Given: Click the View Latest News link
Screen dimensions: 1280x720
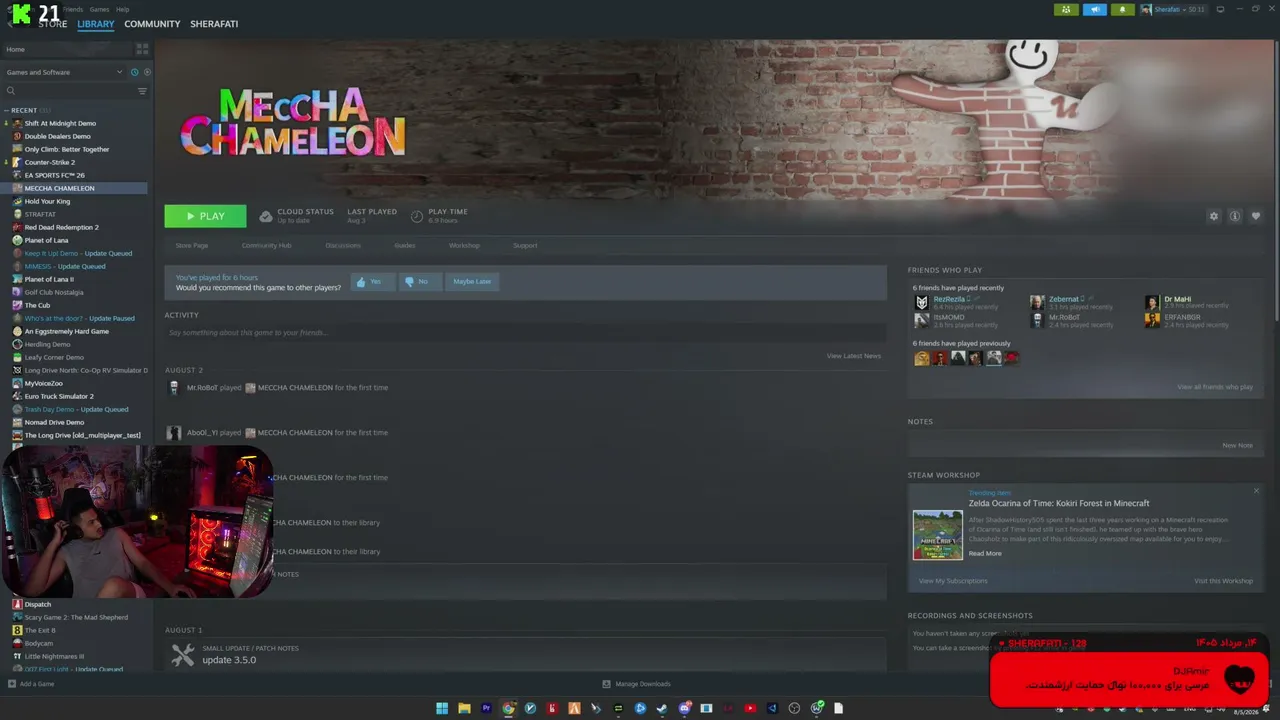Looking at the screenshot, I should coord(854,356).
